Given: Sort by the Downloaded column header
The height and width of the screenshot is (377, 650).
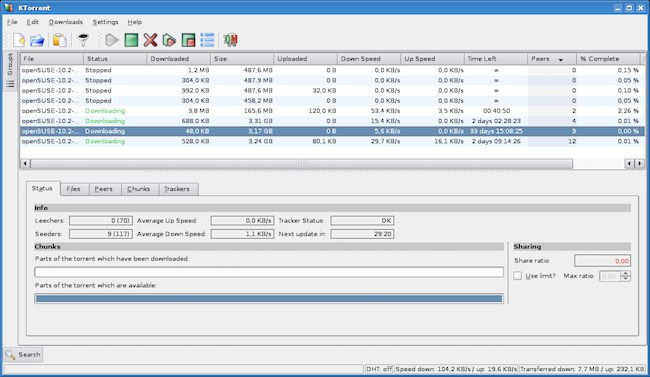Looking at the screenshot, I should pos(178,59).
